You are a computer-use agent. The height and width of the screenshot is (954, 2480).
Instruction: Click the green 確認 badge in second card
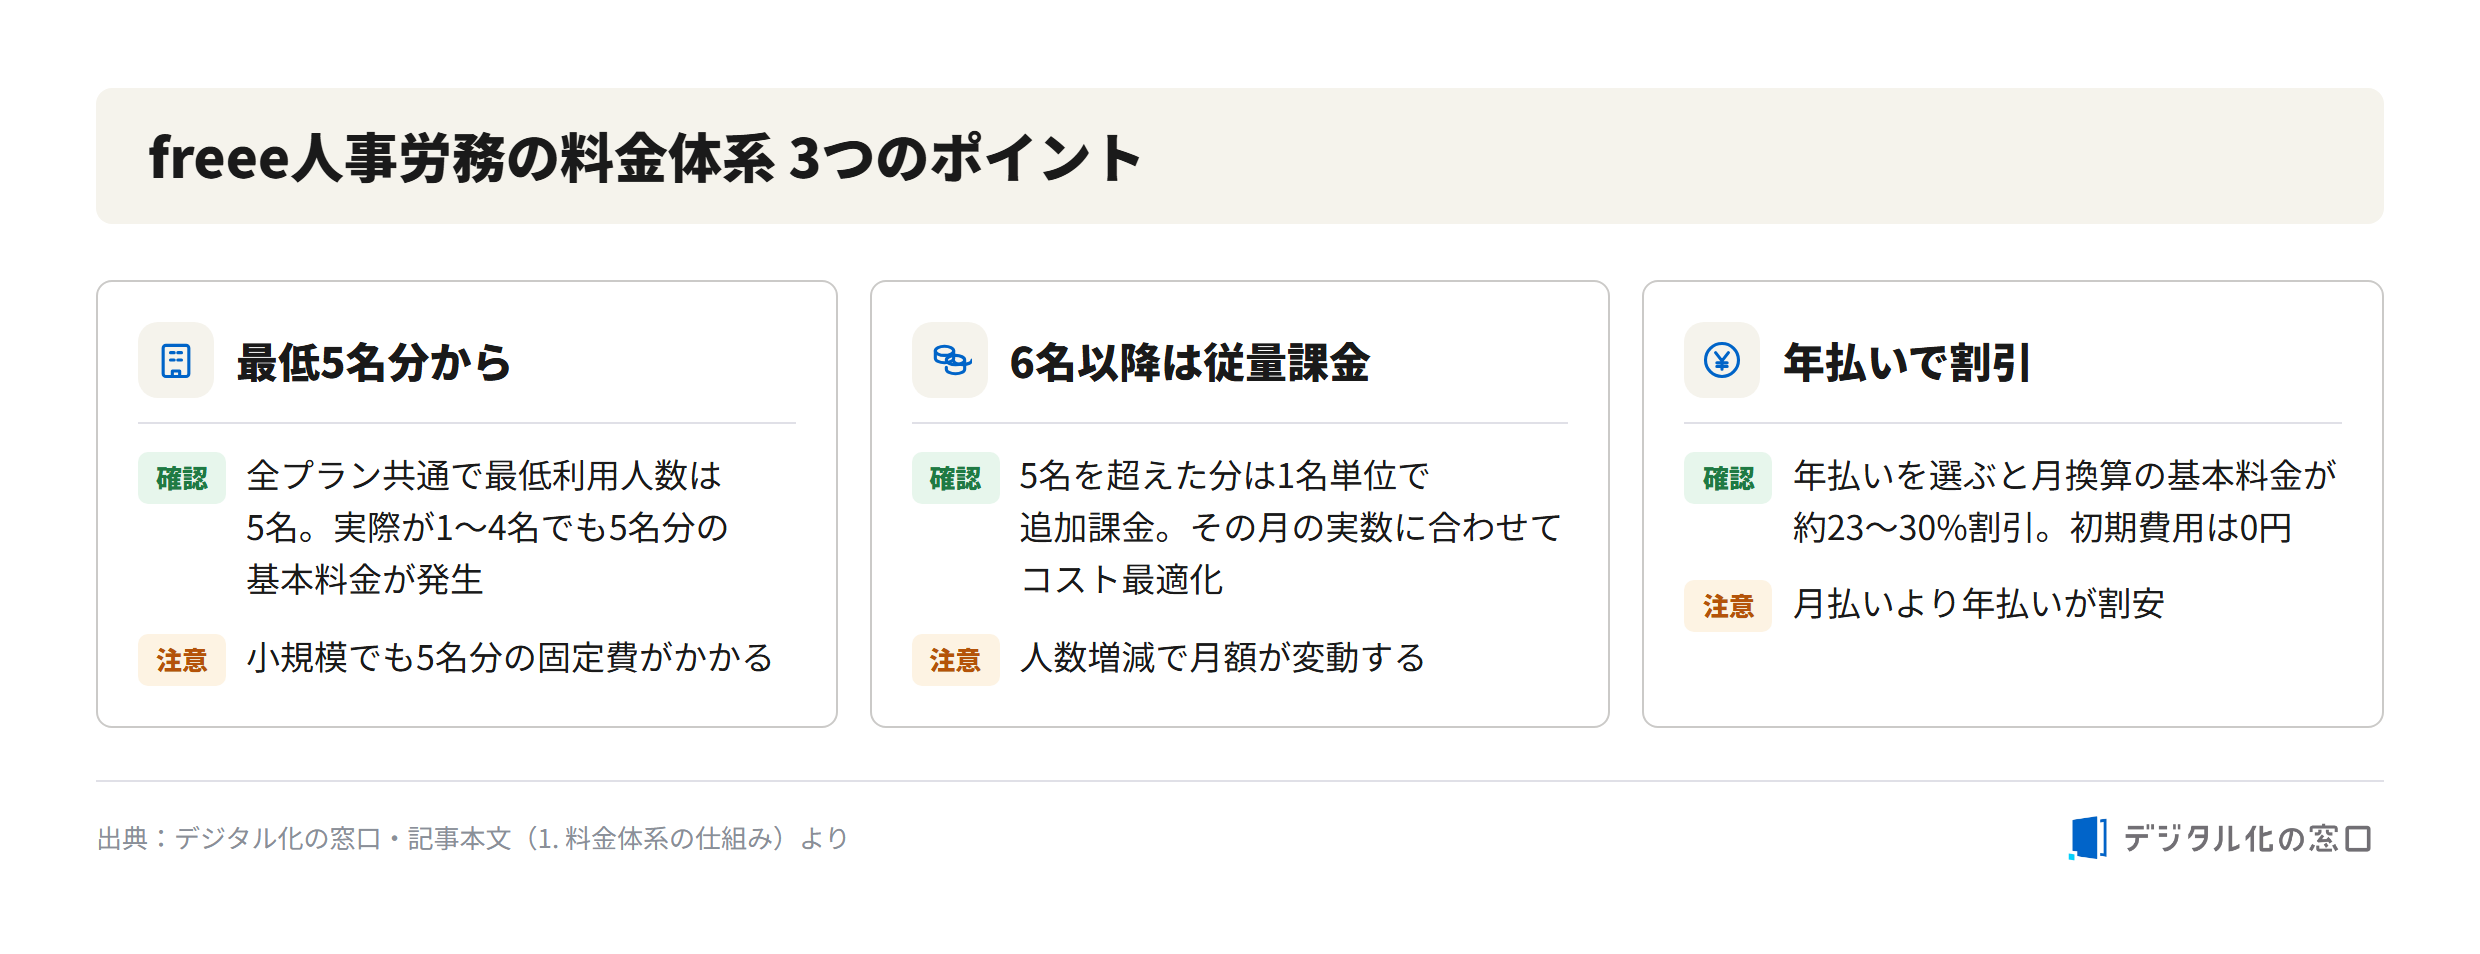click(x=956, y=478)
